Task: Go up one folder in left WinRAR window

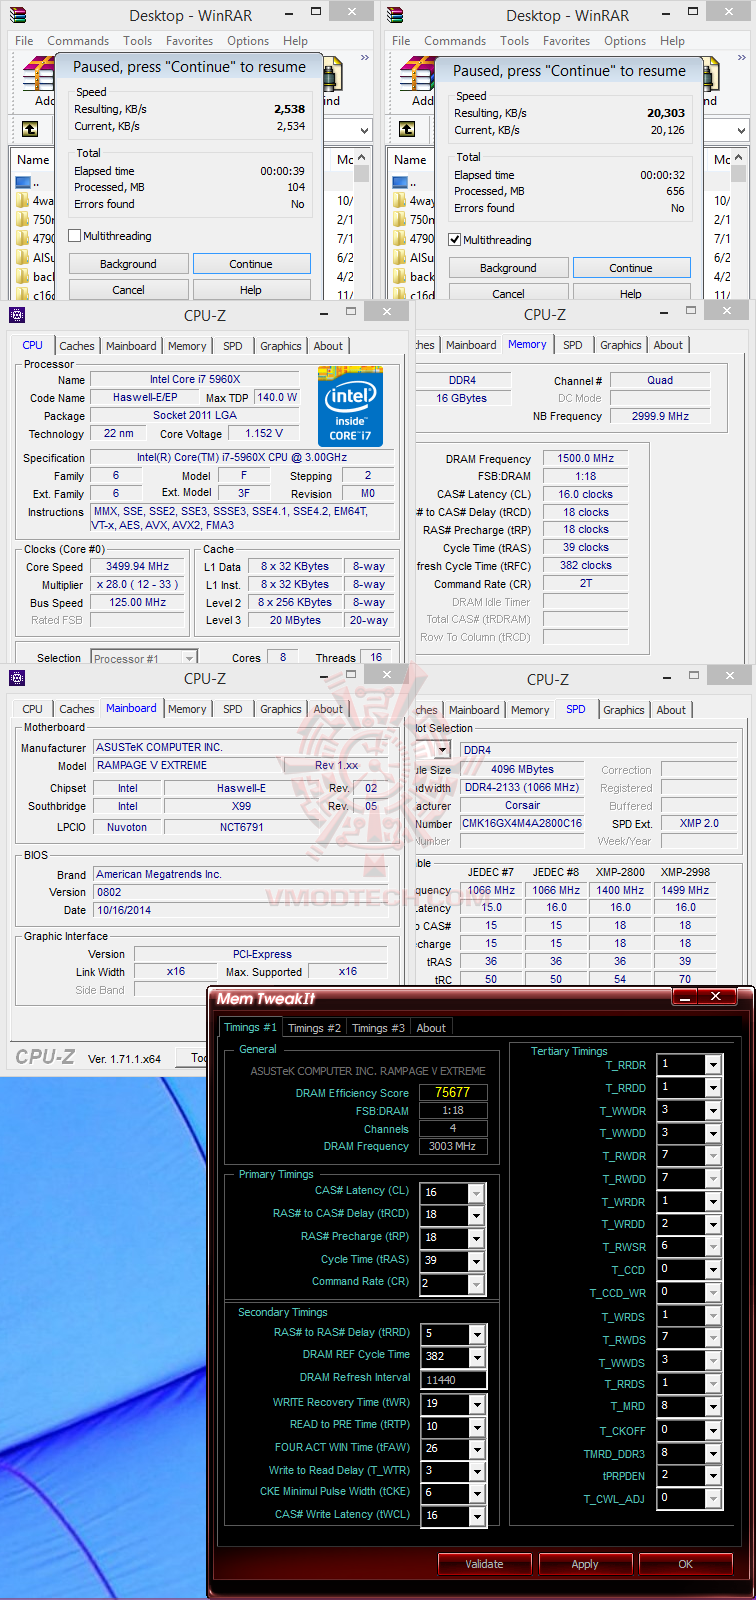Action: tap(30, 130)
